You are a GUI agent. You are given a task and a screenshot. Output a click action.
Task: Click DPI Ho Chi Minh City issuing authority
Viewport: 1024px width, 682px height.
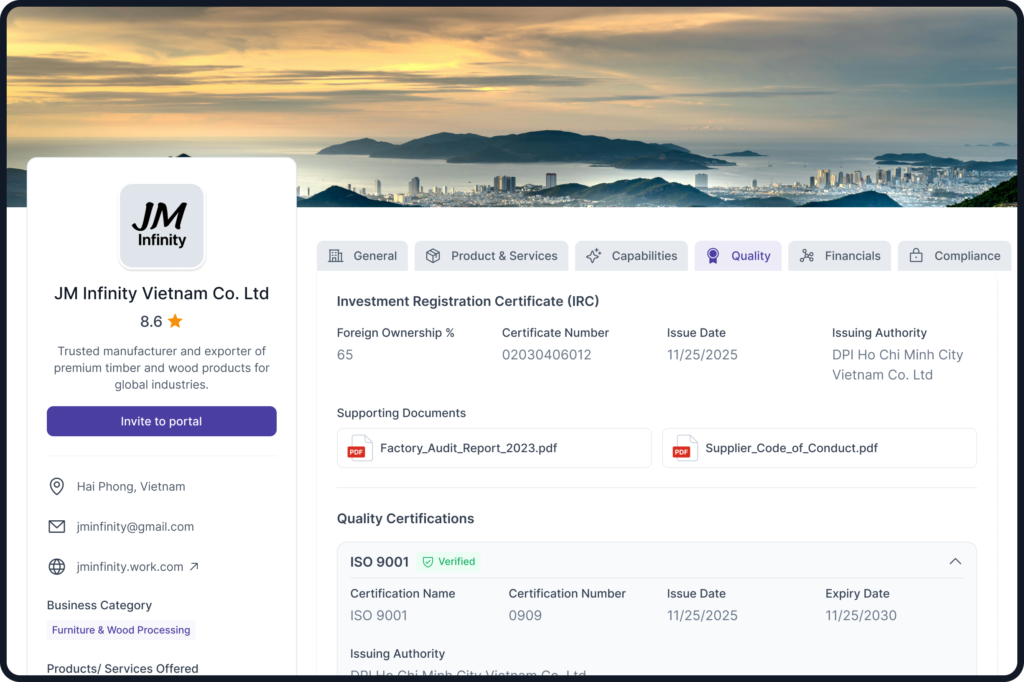click(x=897, y=365)
